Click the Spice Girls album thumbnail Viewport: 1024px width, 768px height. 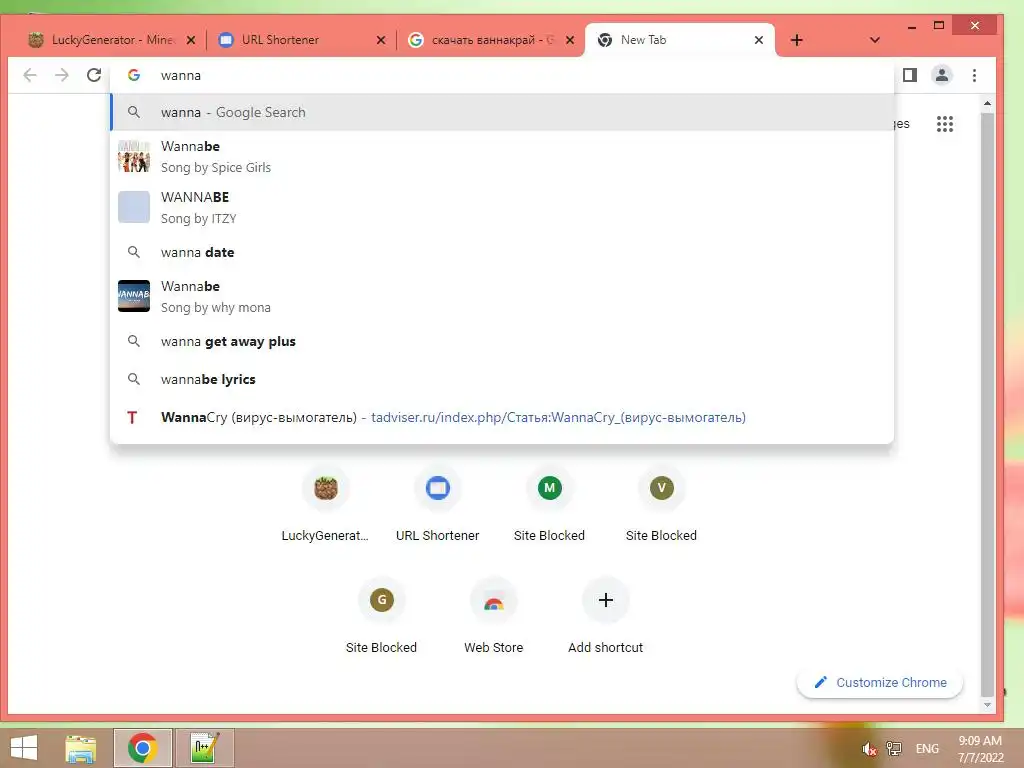[x=134, y=157]
